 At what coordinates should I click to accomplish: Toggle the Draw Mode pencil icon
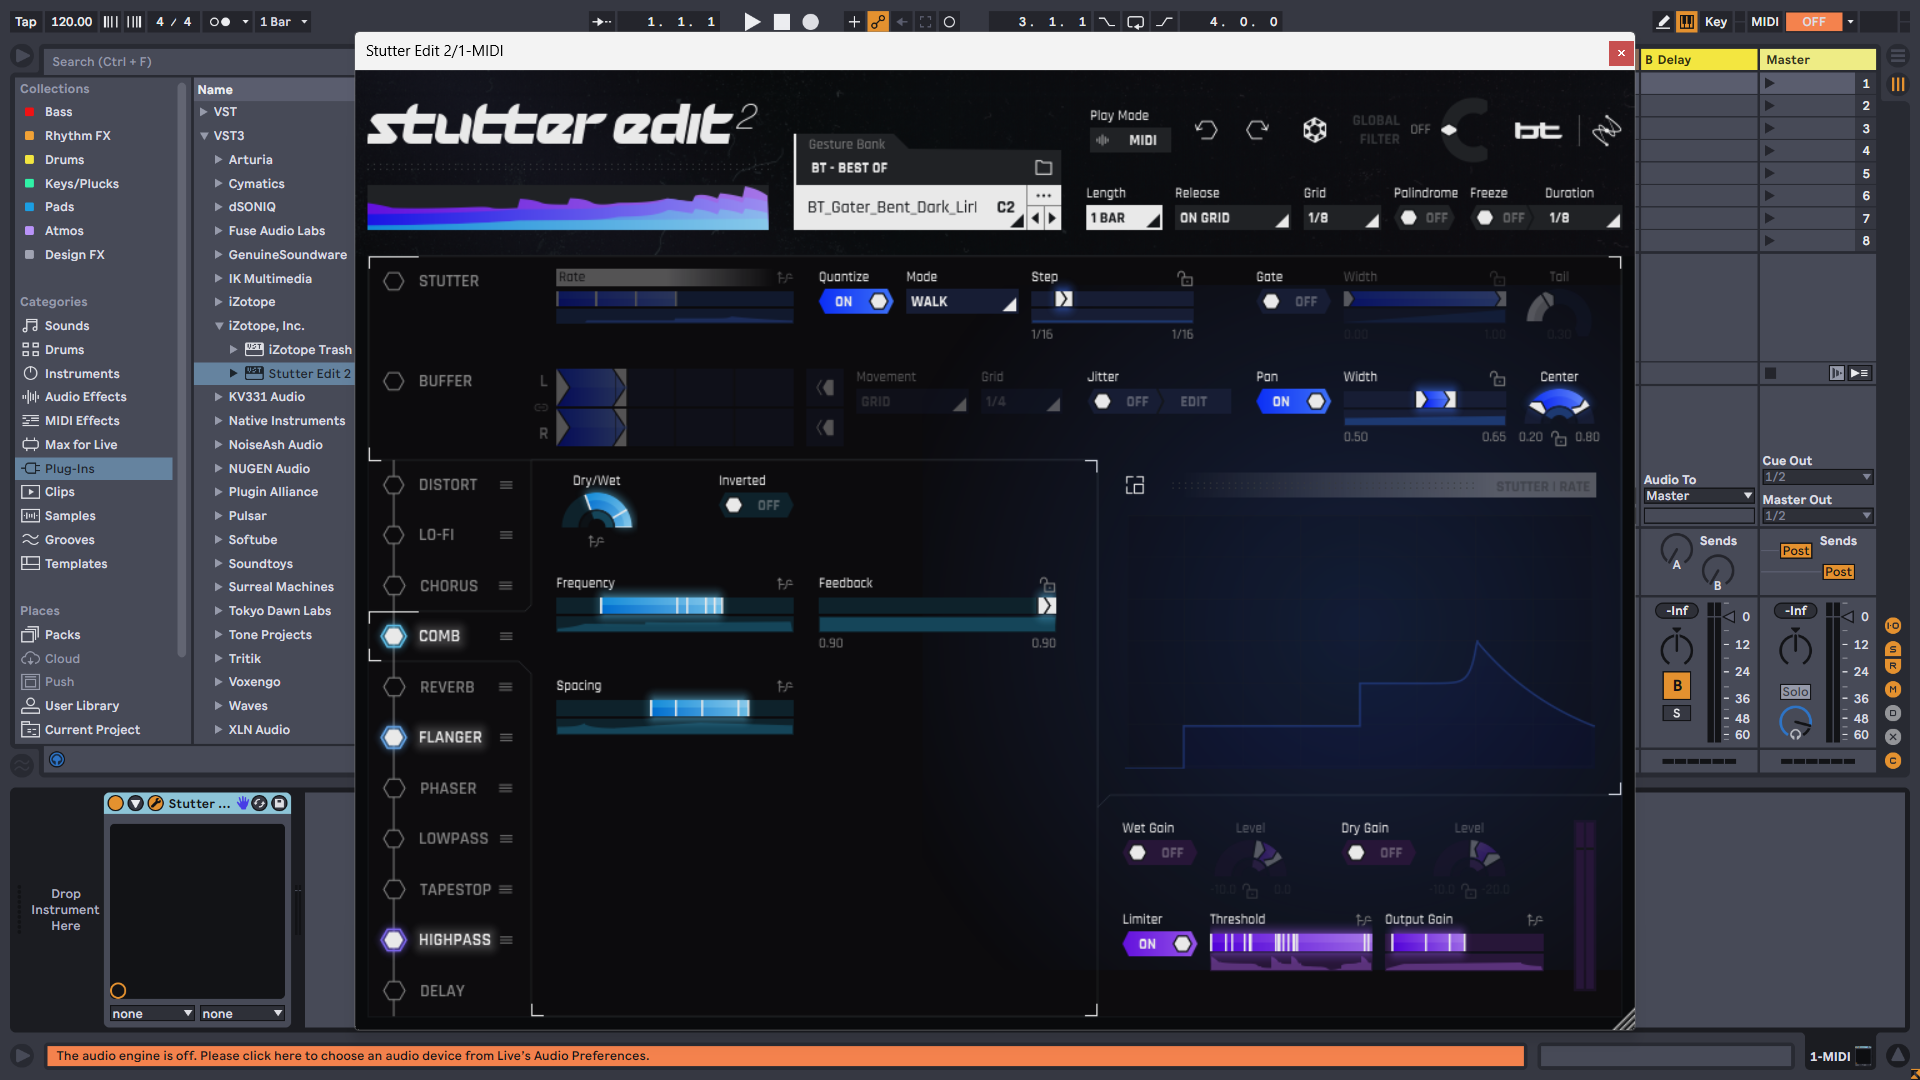(x=1663, y=21)
